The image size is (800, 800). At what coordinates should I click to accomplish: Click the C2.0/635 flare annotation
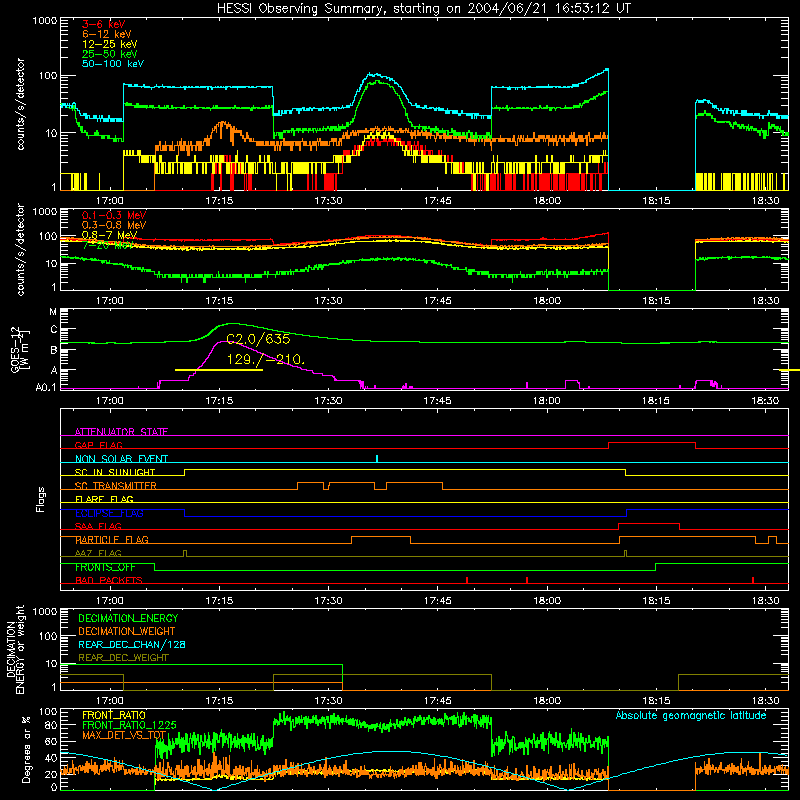pyautogui.click(x=258, y=339)
